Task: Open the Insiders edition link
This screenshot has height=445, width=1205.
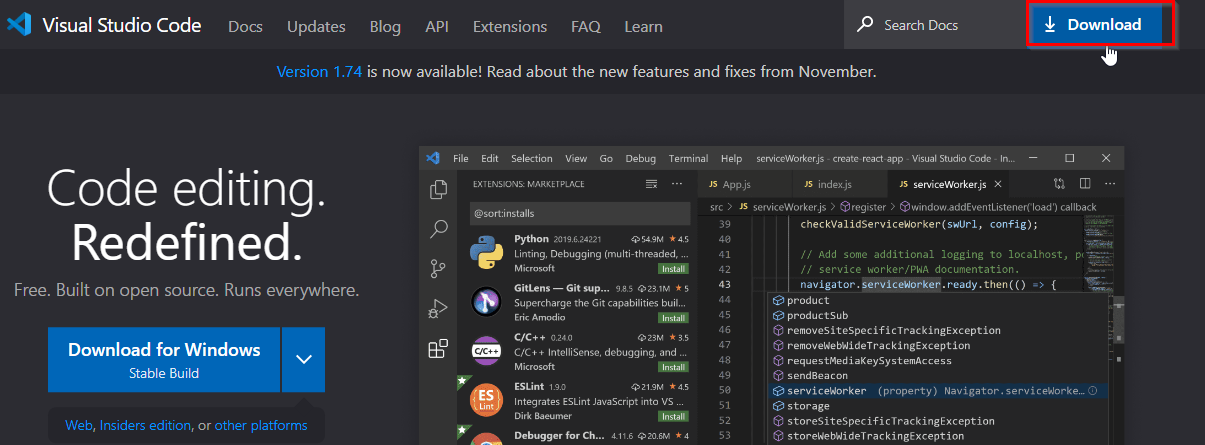Action: pos(145,425)
